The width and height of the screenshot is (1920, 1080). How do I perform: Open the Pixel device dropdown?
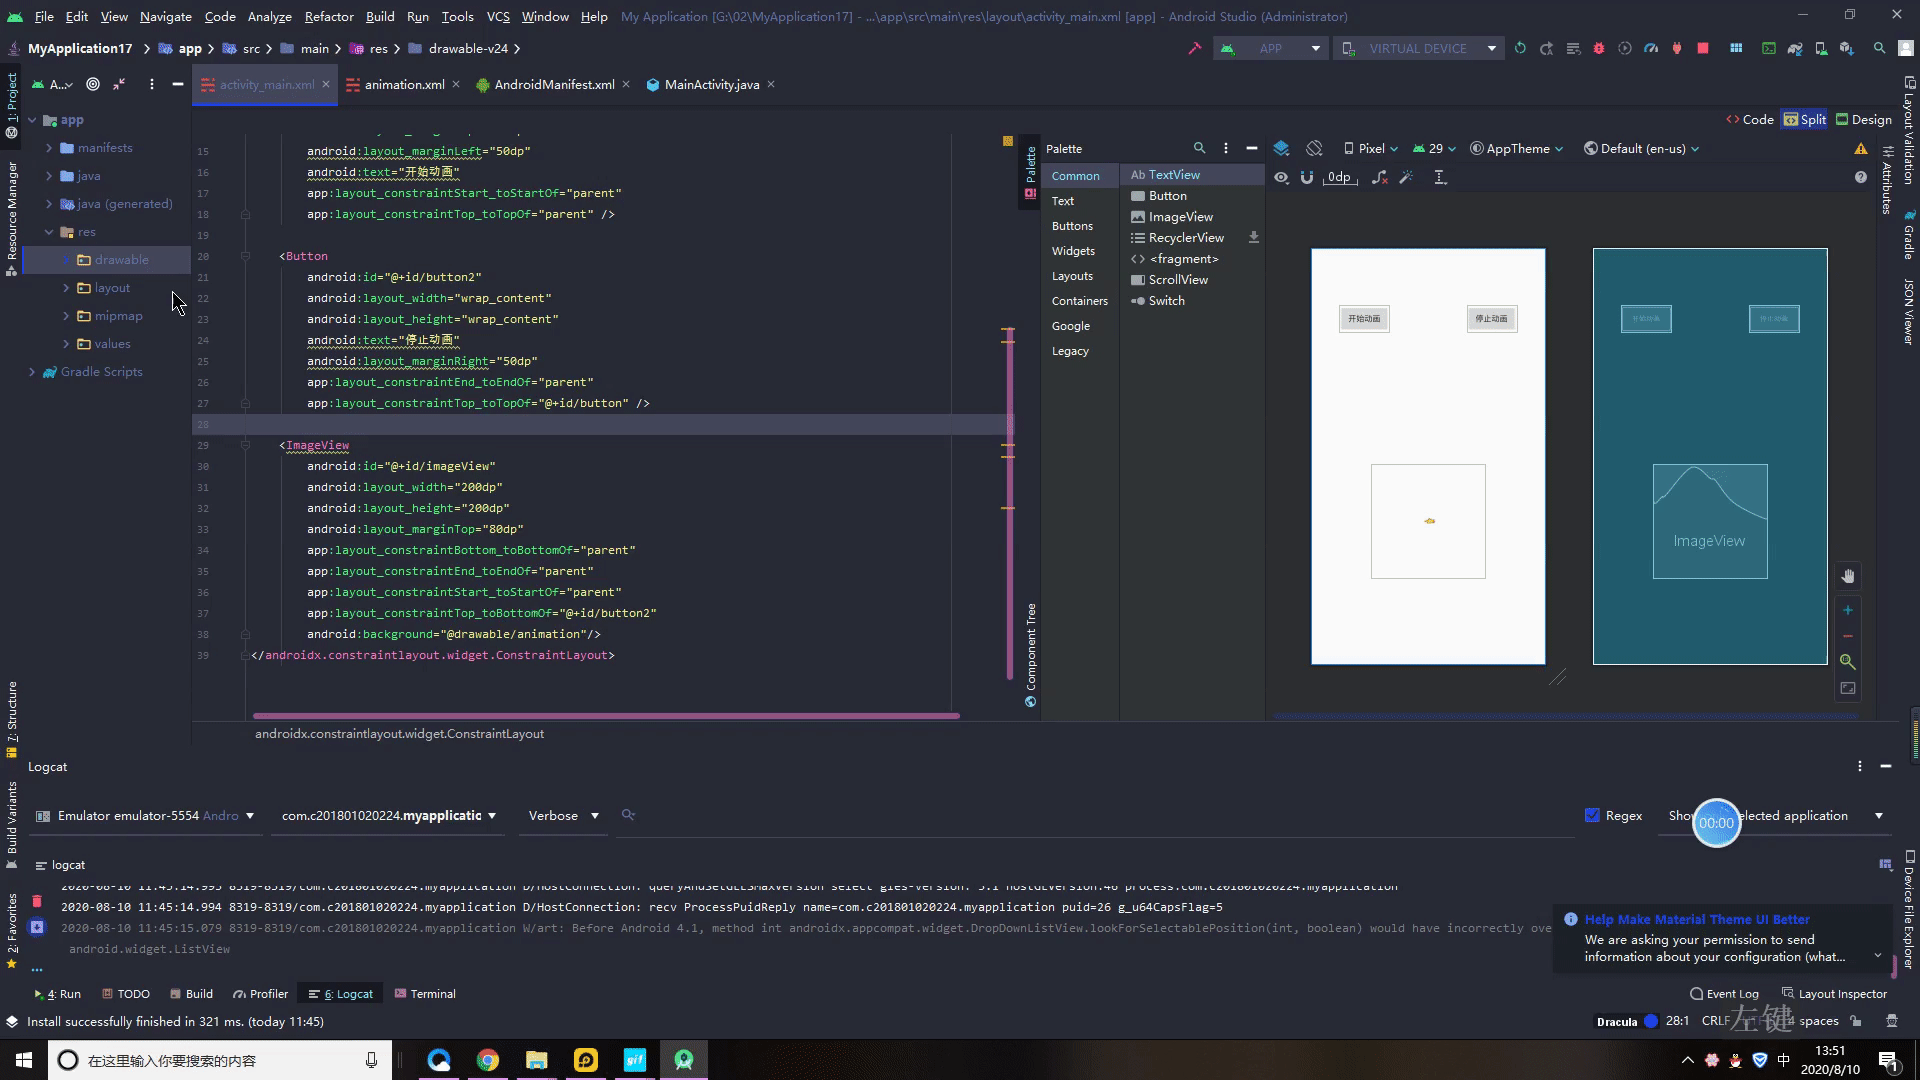coord(1371,148)
